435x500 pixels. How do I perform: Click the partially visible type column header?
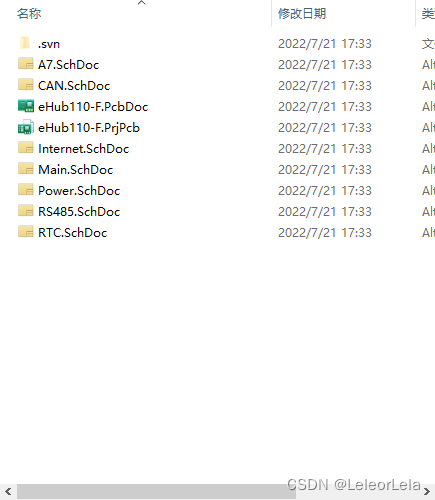[428, 14]
